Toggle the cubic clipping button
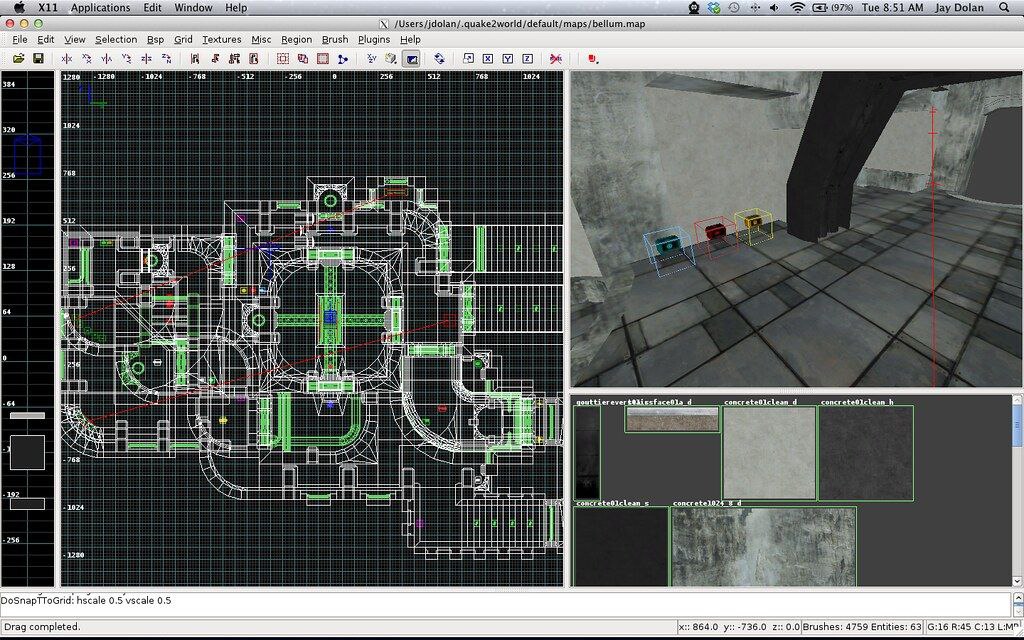Viewport: 1024px width, 640px height. point(411,59)
